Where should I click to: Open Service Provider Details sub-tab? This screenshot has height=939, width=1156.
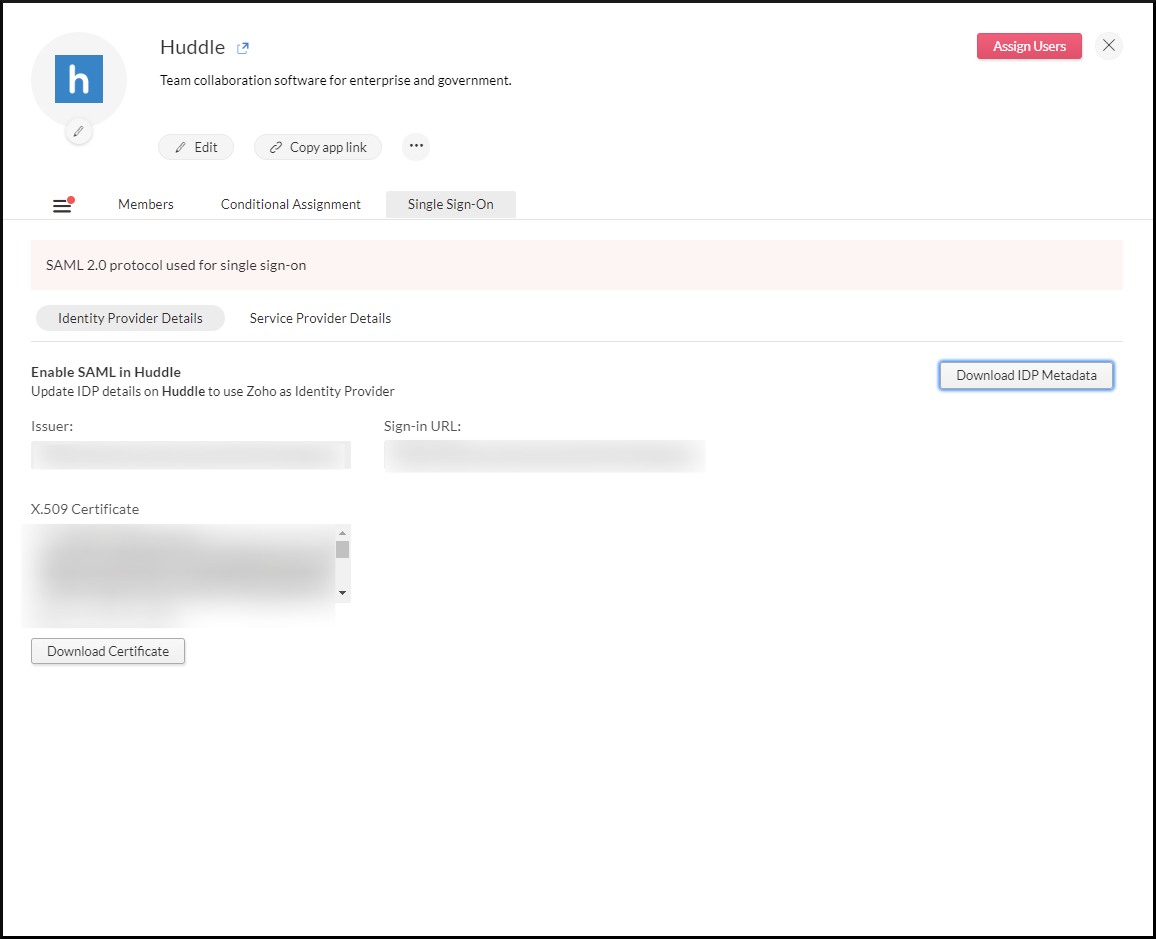(320, 318)
